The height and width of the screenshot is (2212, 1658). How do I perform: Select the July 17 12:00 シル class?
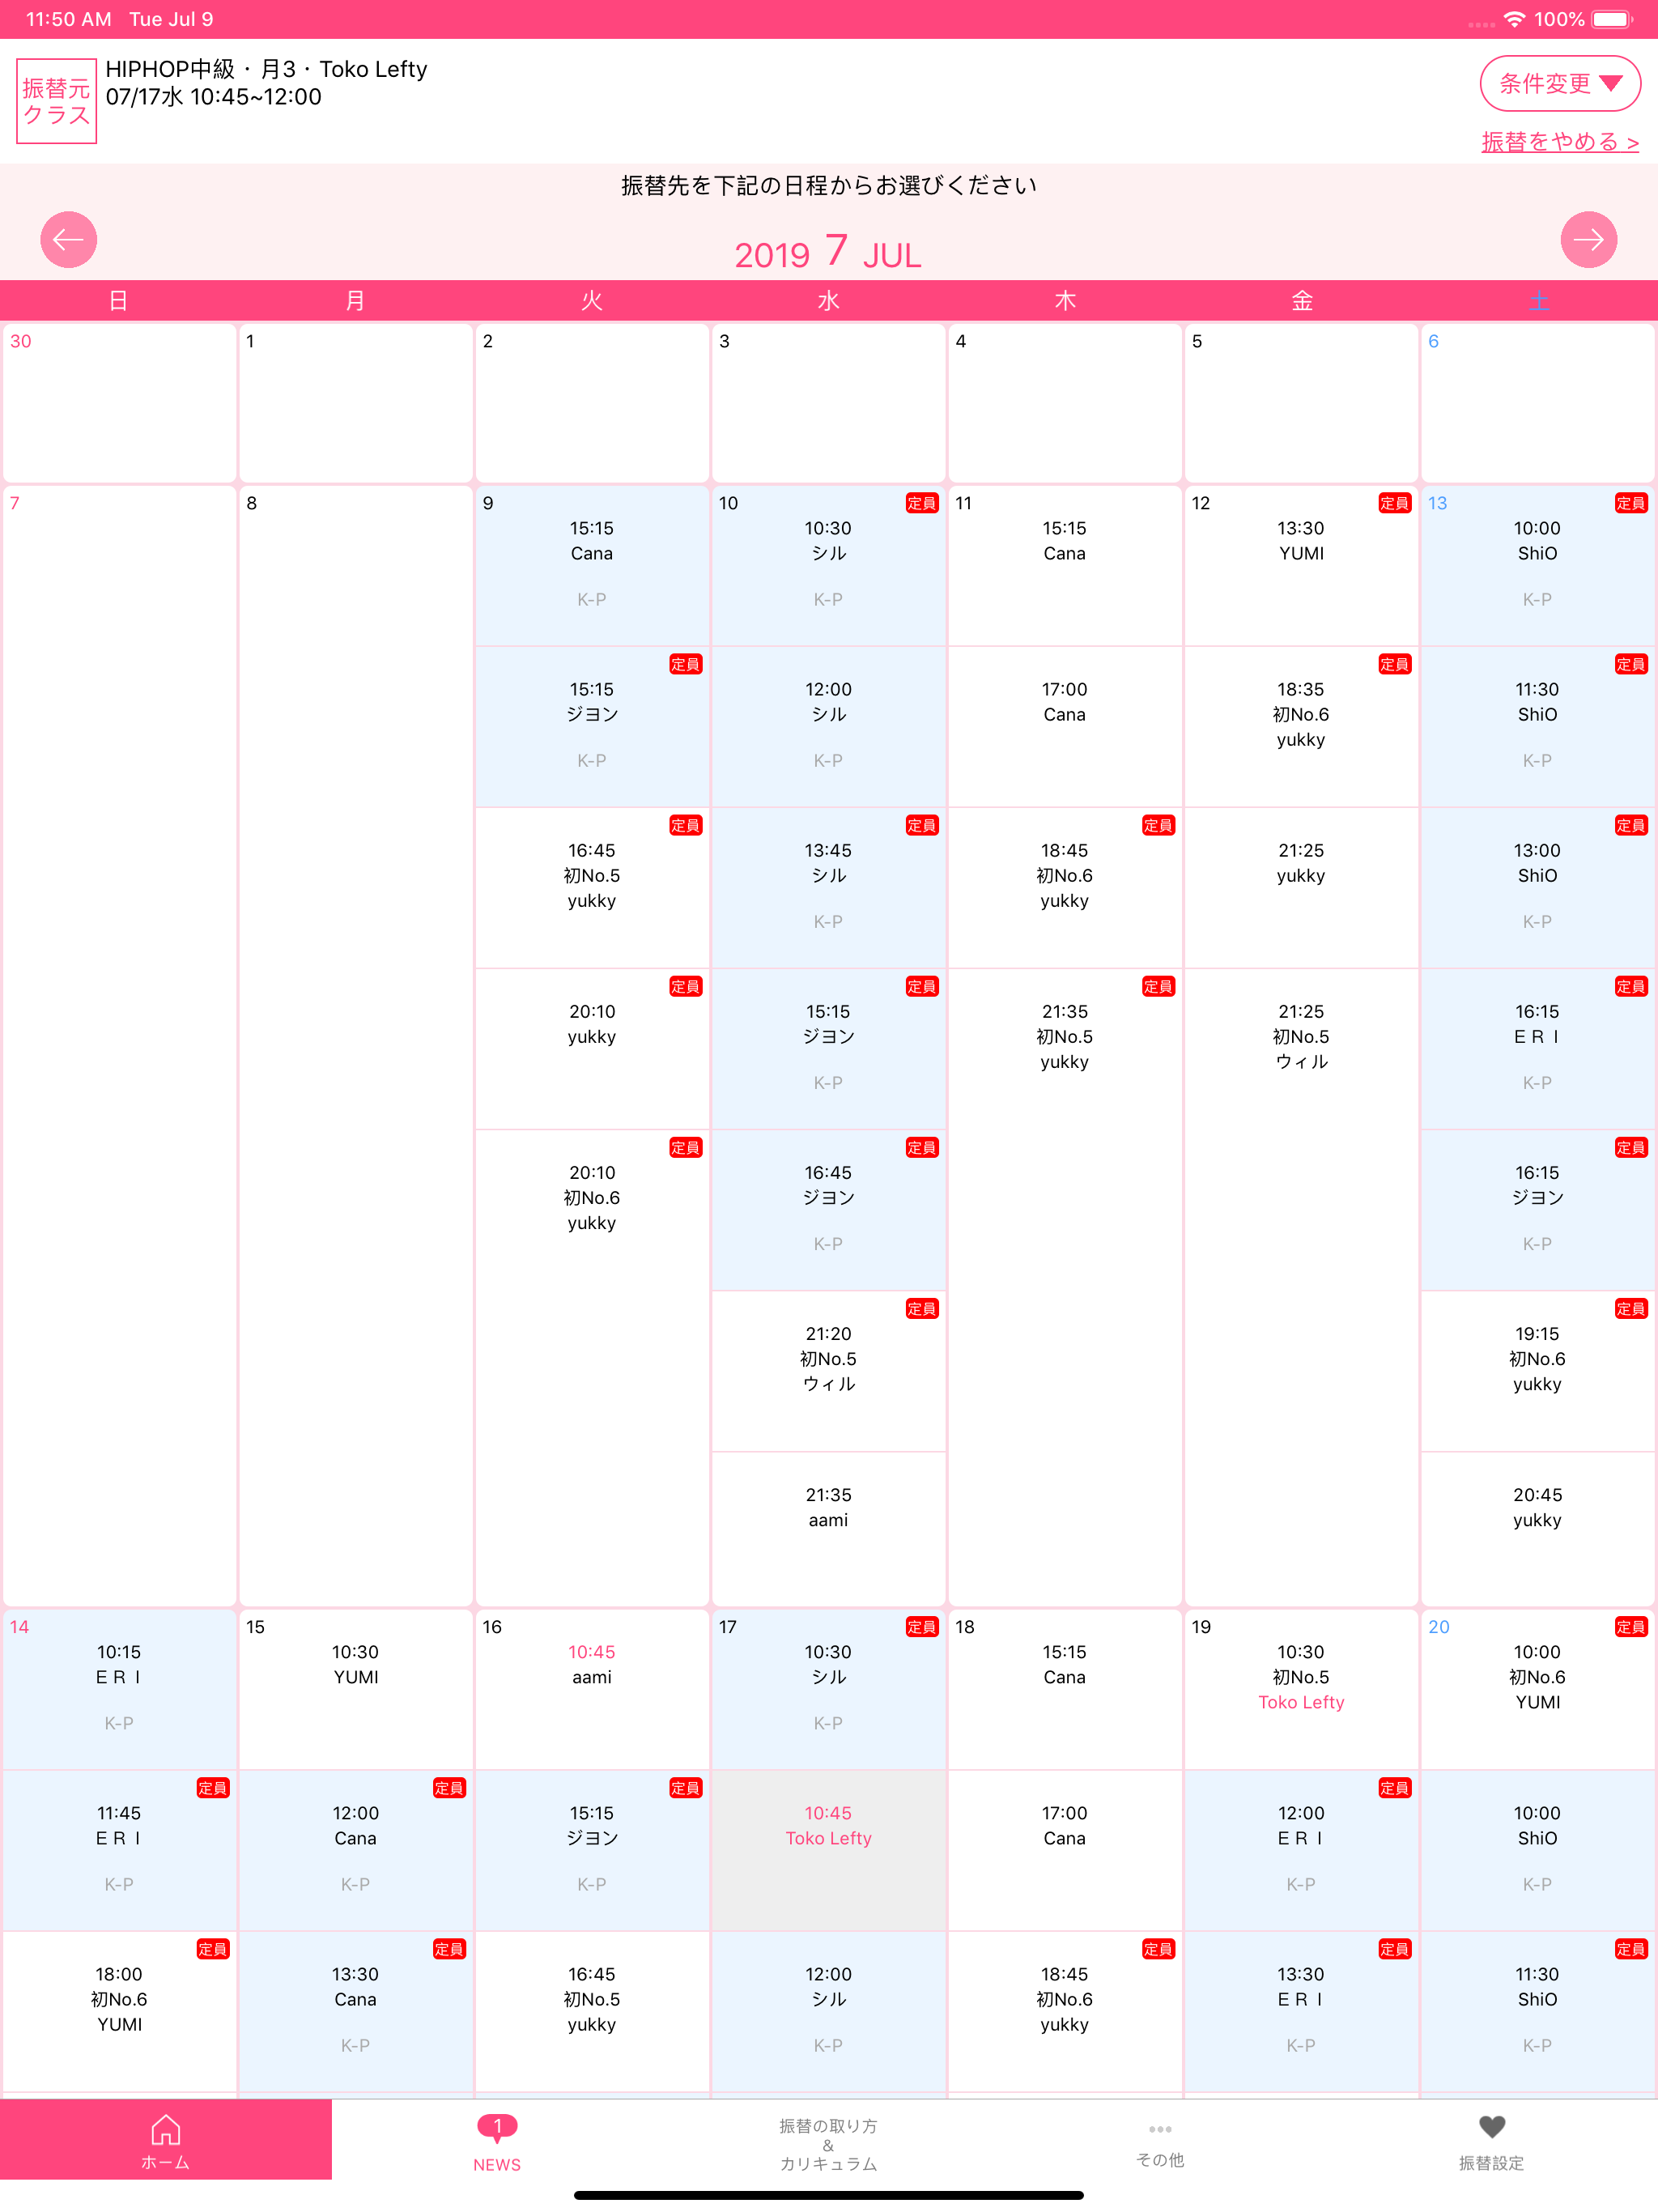[828, 2011]
